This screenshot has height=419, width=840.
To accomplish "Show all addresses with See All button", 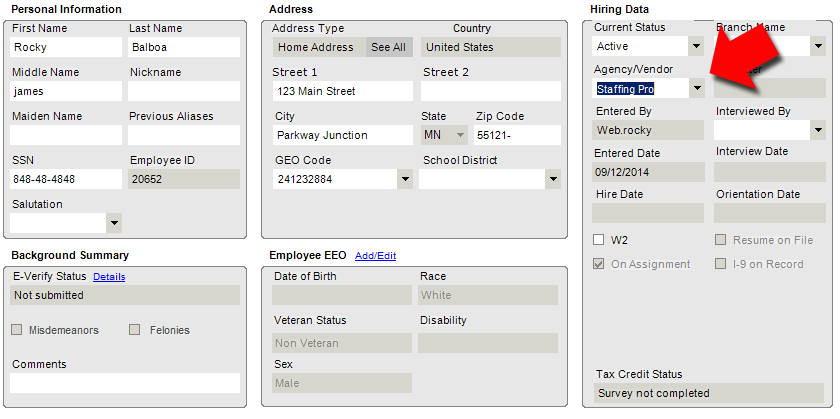I will tap(388, 47).
